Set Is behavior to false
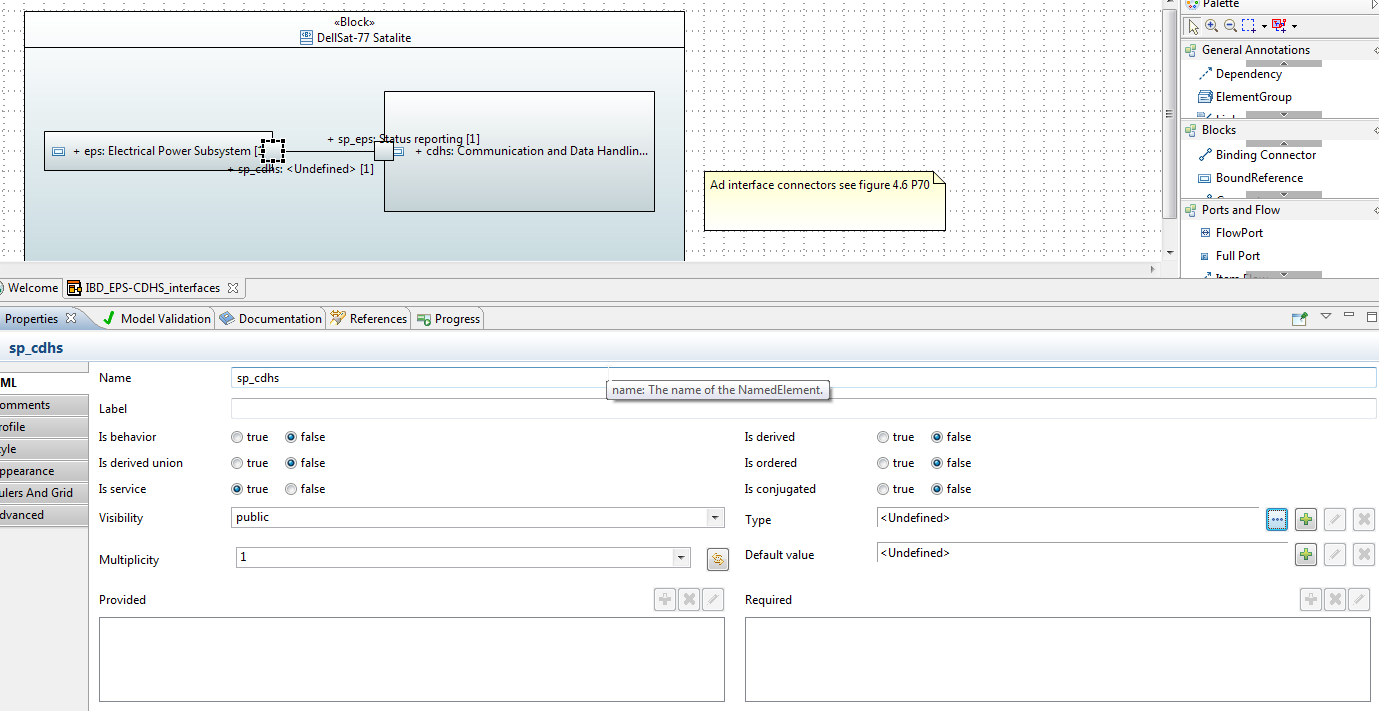Image resolution: width=1379 pixels, height=711 pixels. [x=291, y=437]
